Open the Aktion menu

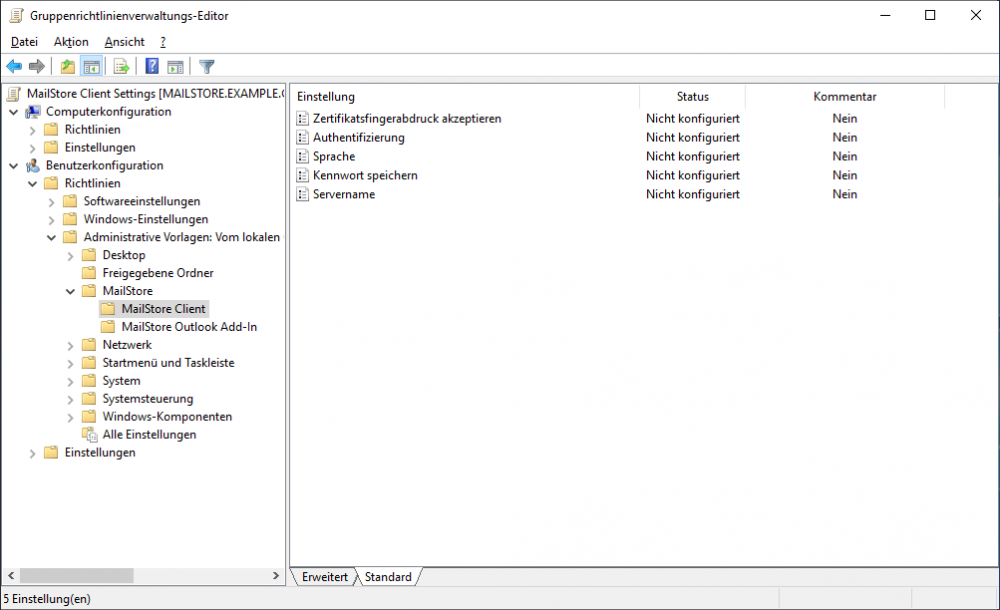(x=70, y=41)
